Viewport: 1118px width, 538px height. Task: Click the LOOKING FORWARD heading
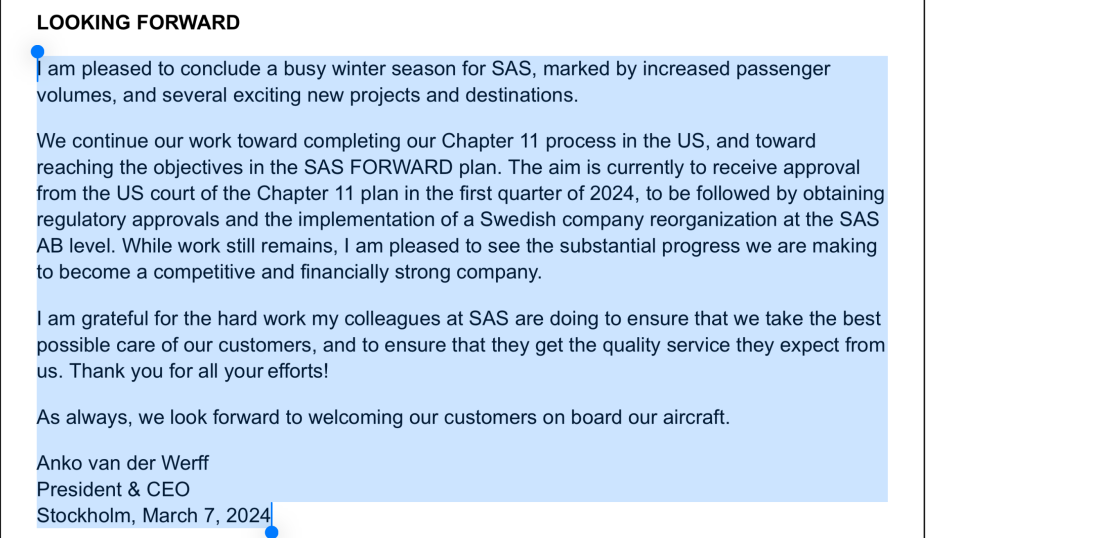(138, 23)
